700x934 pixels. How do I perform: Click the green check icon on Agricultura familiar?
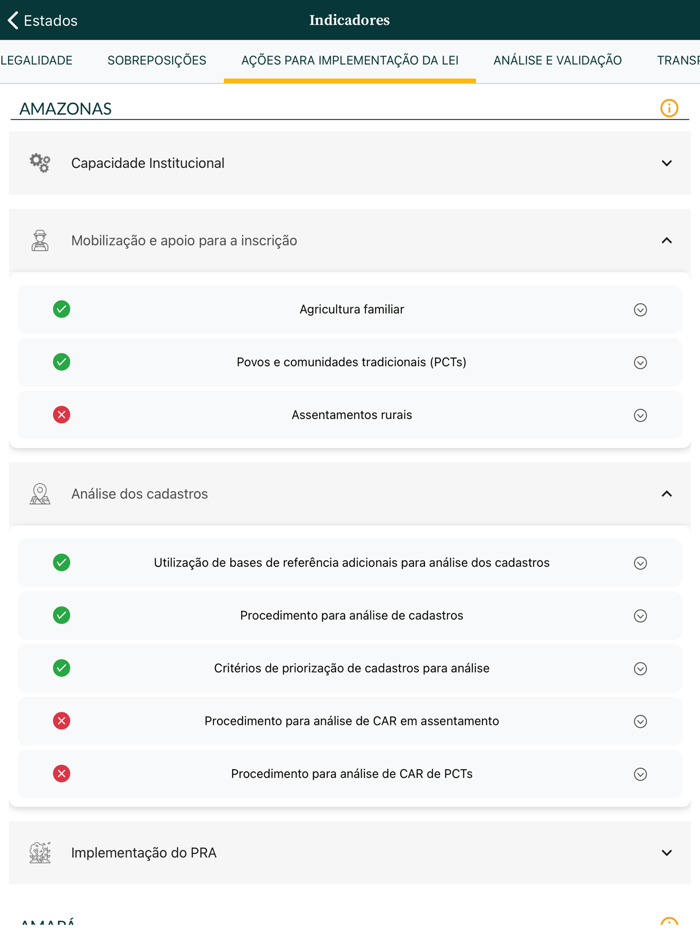(x=61, y=309)
